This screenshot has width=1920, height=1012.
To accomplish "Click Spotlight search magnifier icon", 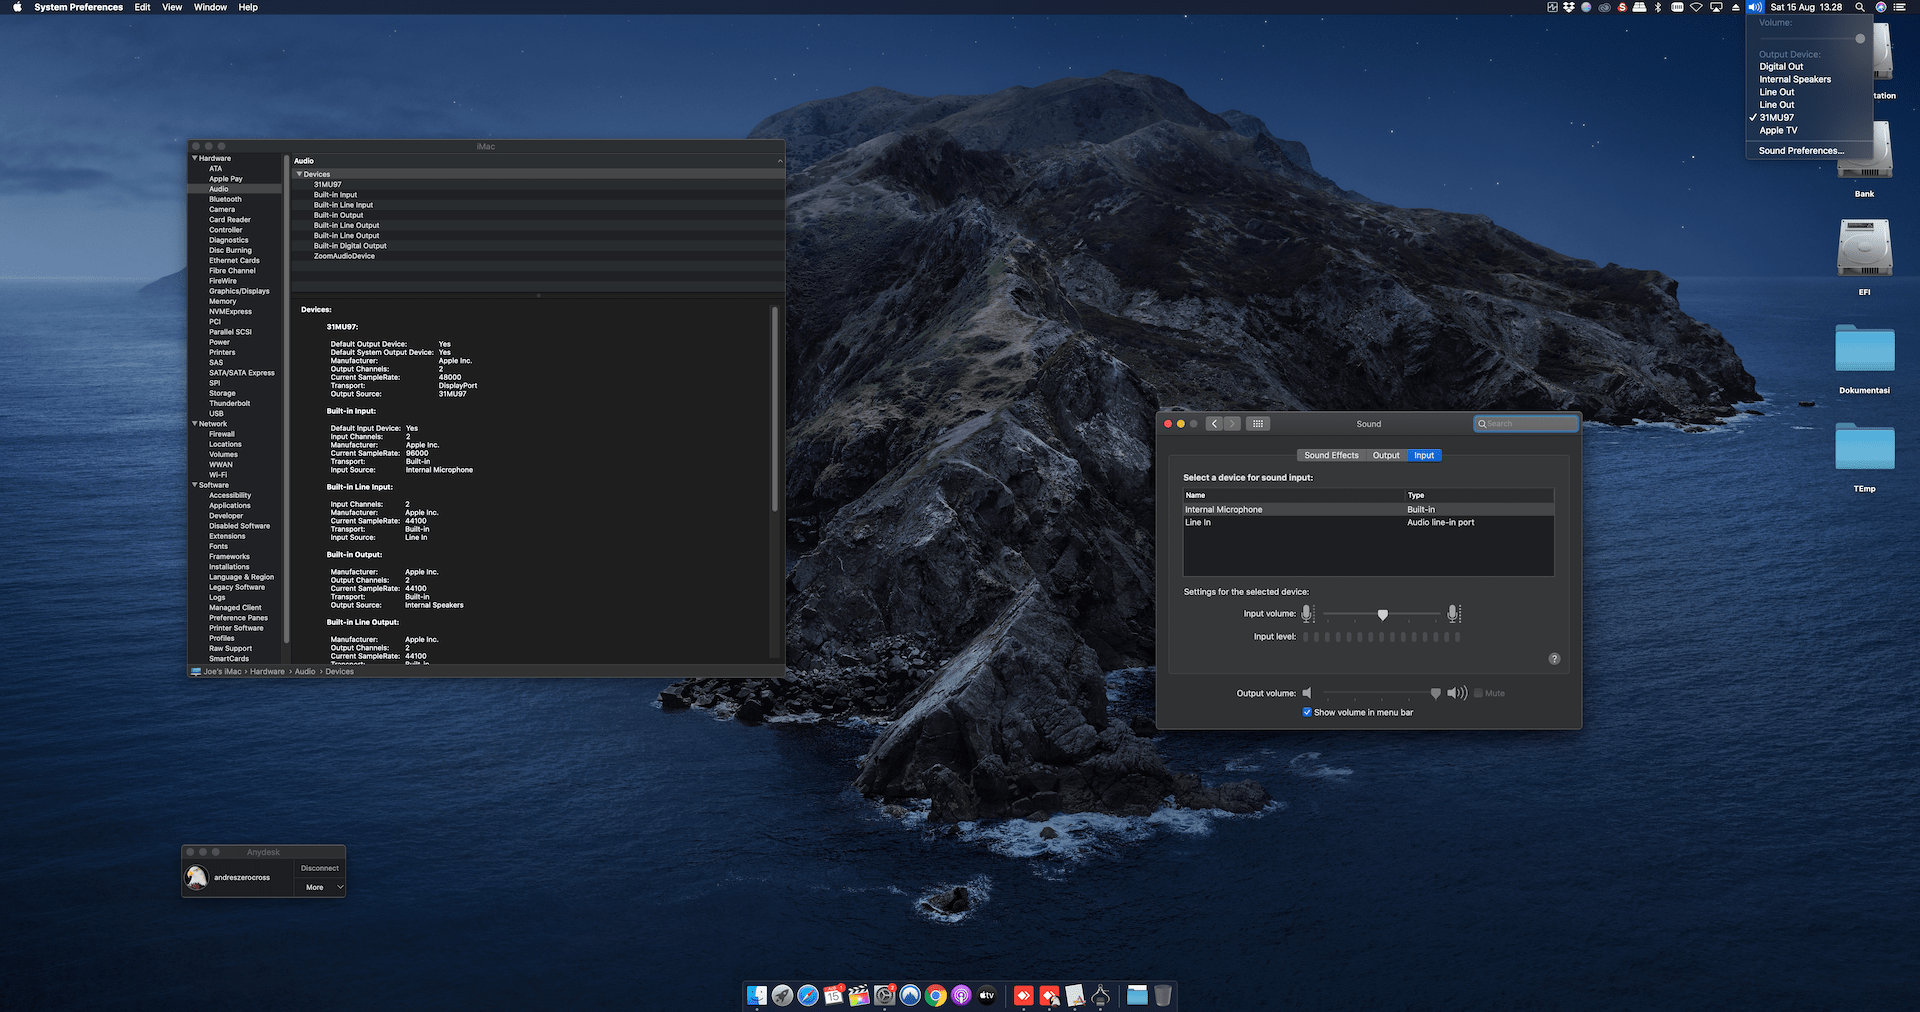I will 1860,7.
